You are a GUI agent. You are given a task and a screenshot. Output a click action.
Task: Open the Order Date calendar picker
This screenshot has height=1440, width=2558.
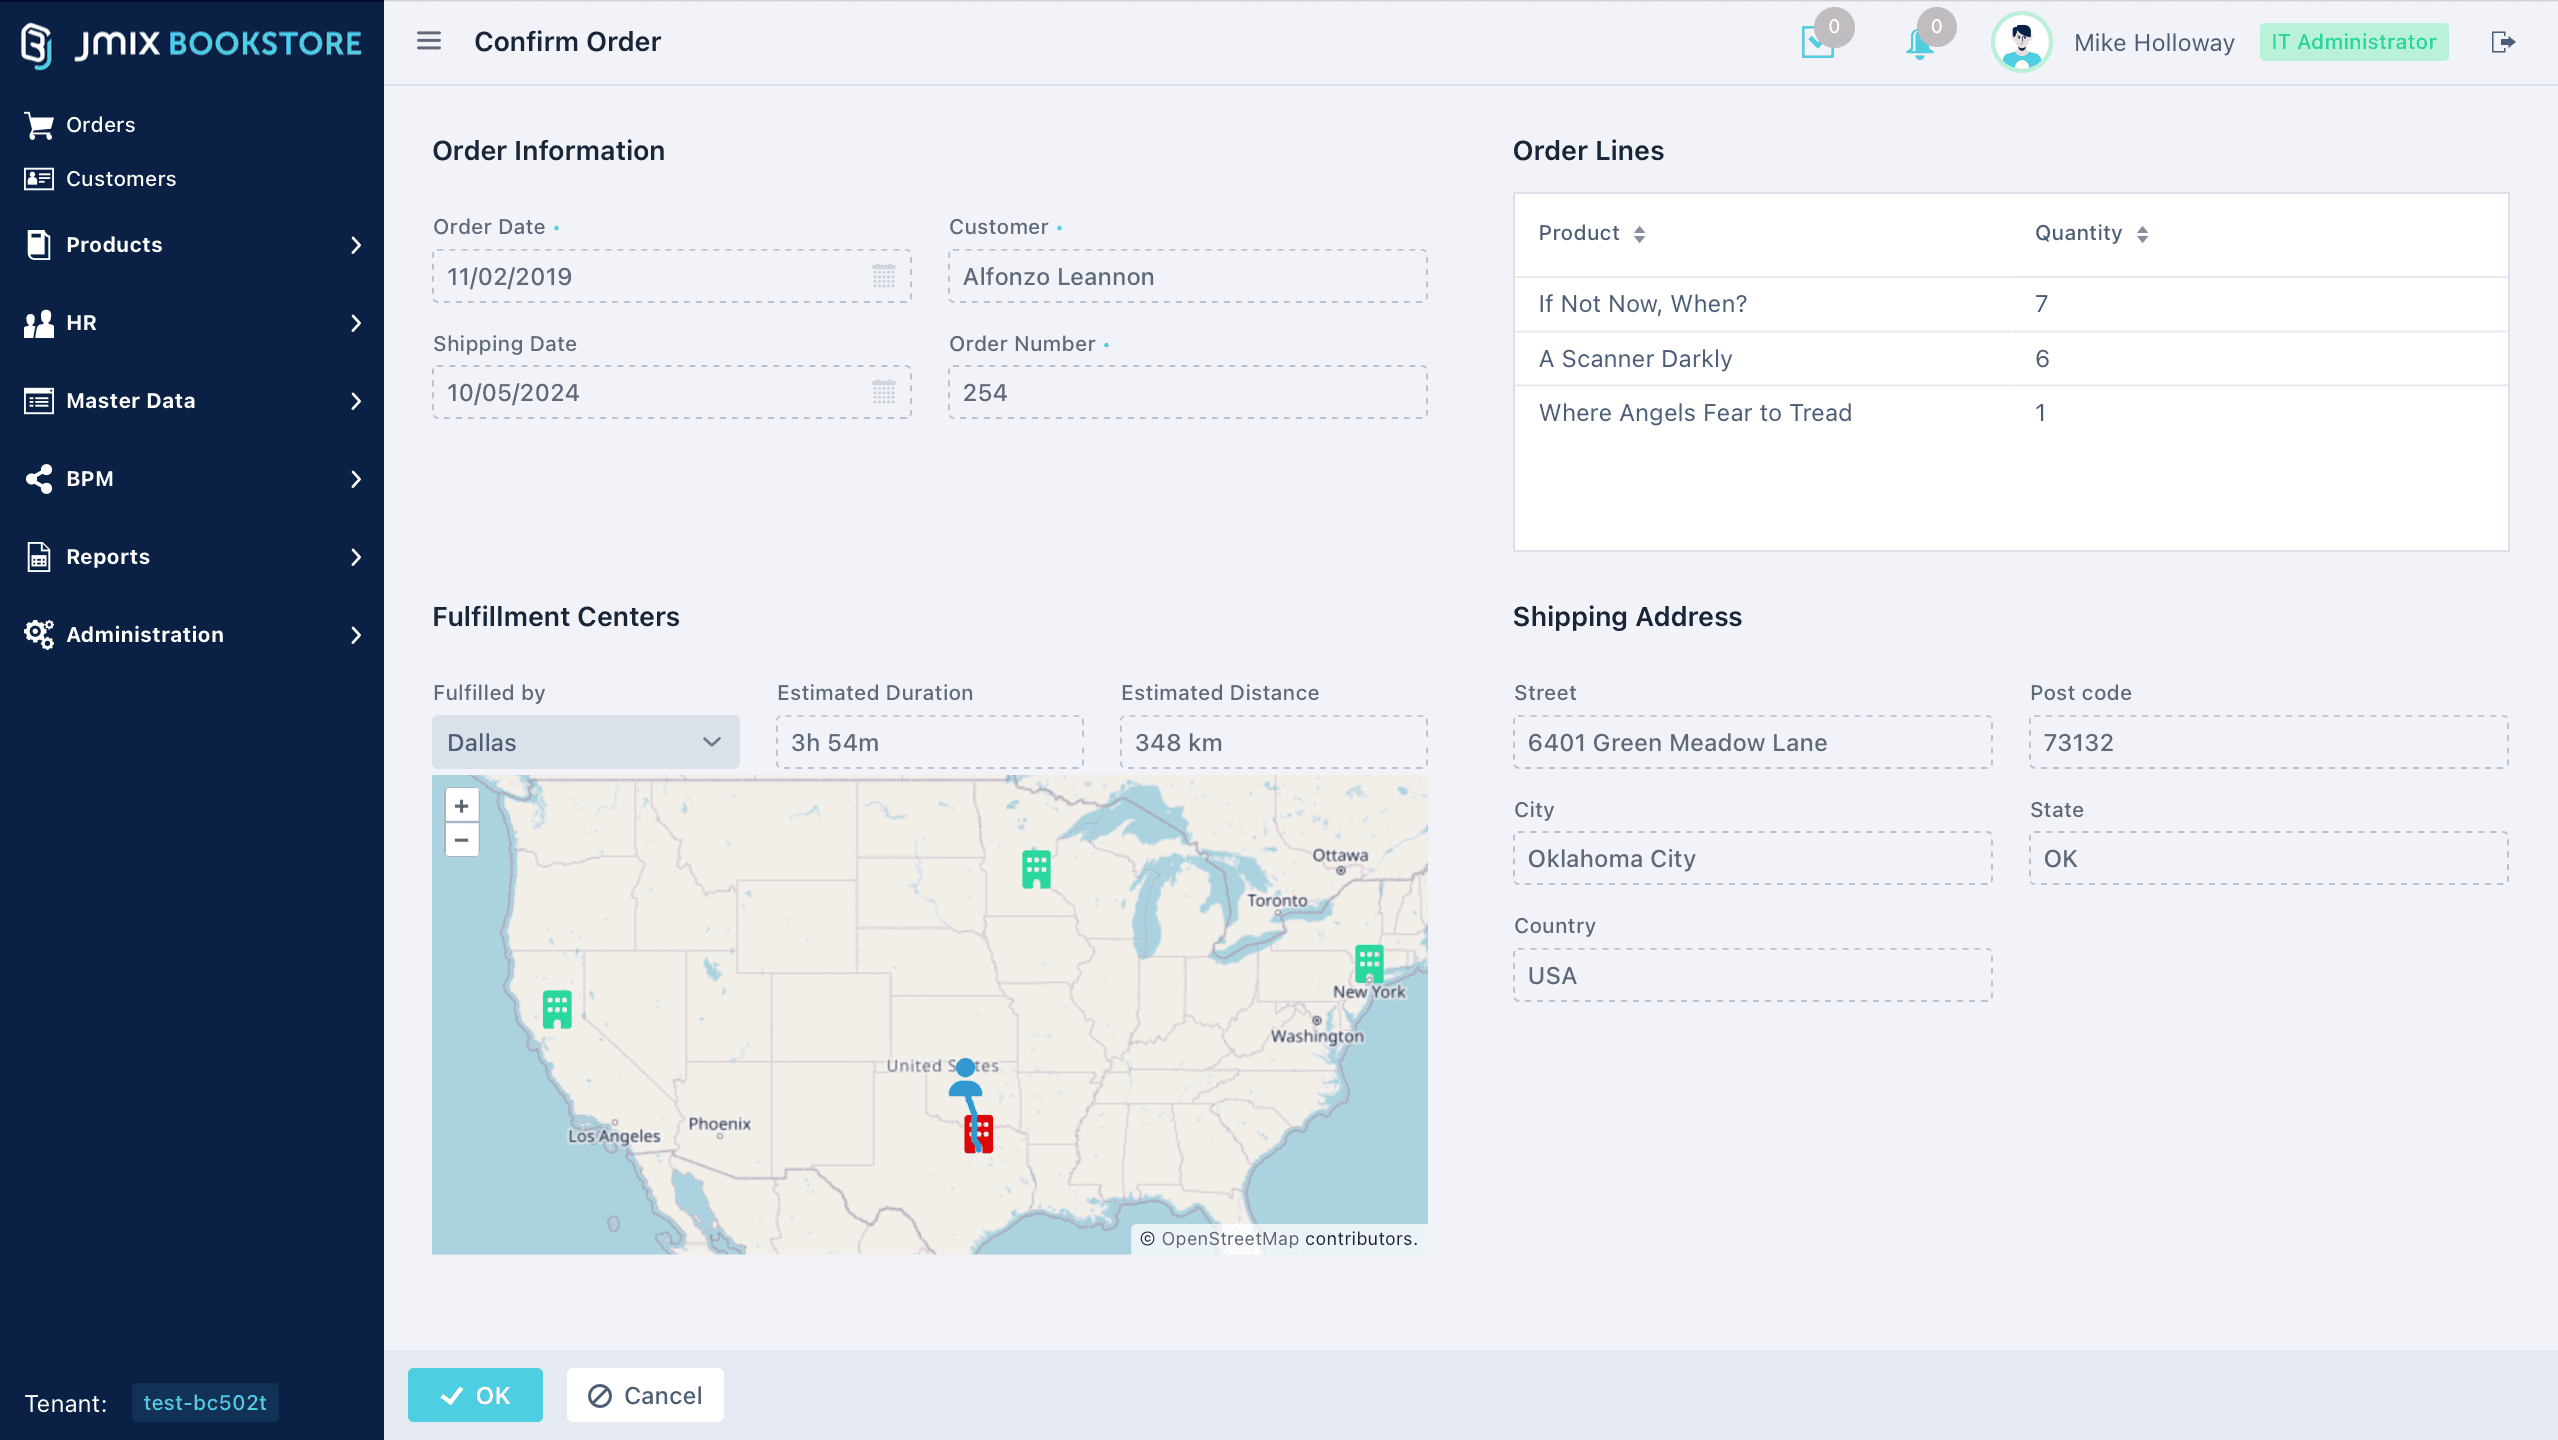[x=884, y=276]
